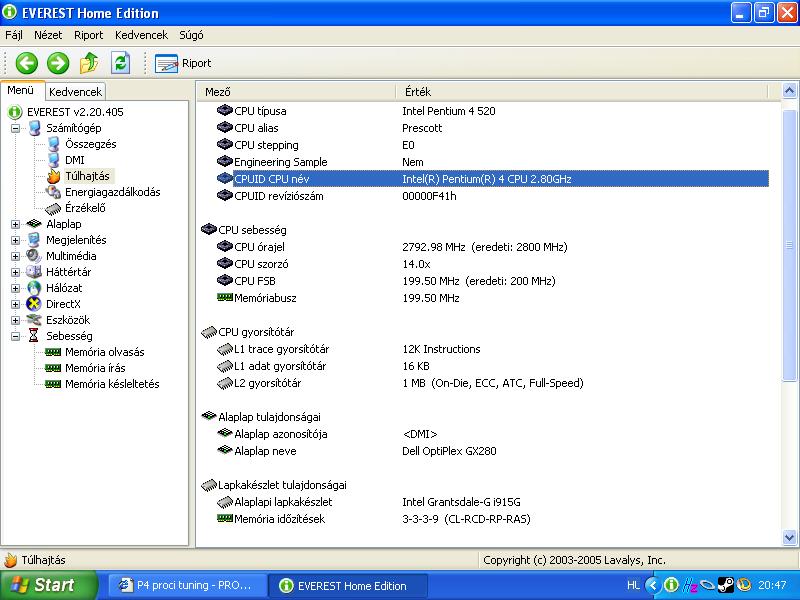The height and width of the screenshot is (600, 800).
Task: Click the Érzékelő sensor chip icon
Action: pos(53,208)
